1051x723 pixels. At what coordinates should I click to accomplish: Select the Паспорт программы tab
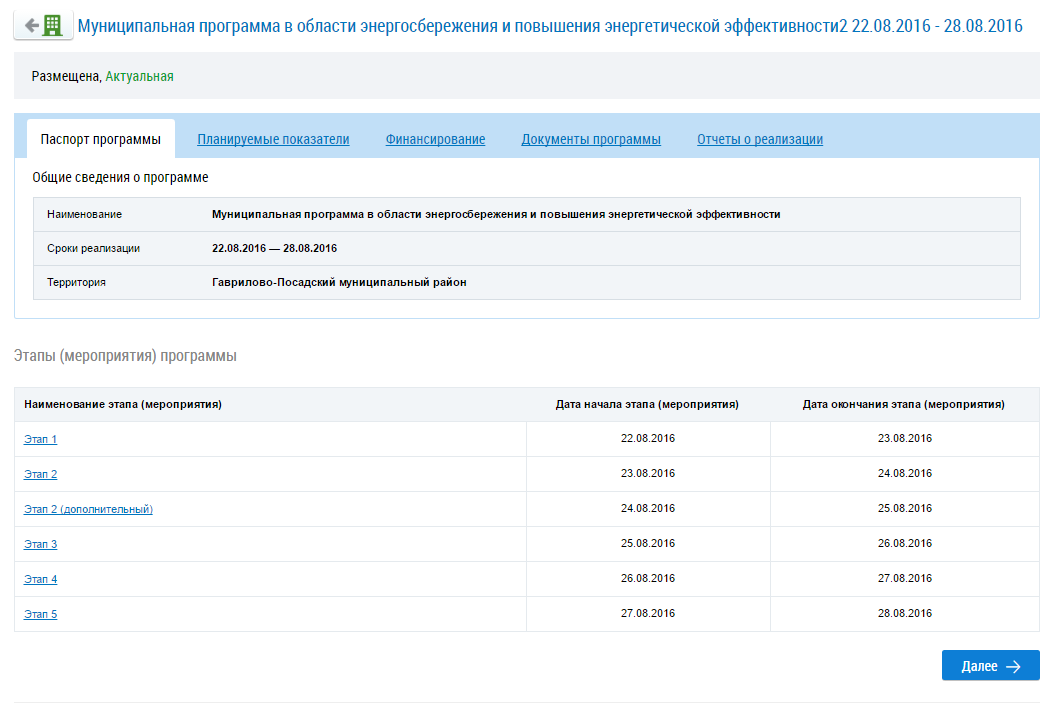[100, 139]
